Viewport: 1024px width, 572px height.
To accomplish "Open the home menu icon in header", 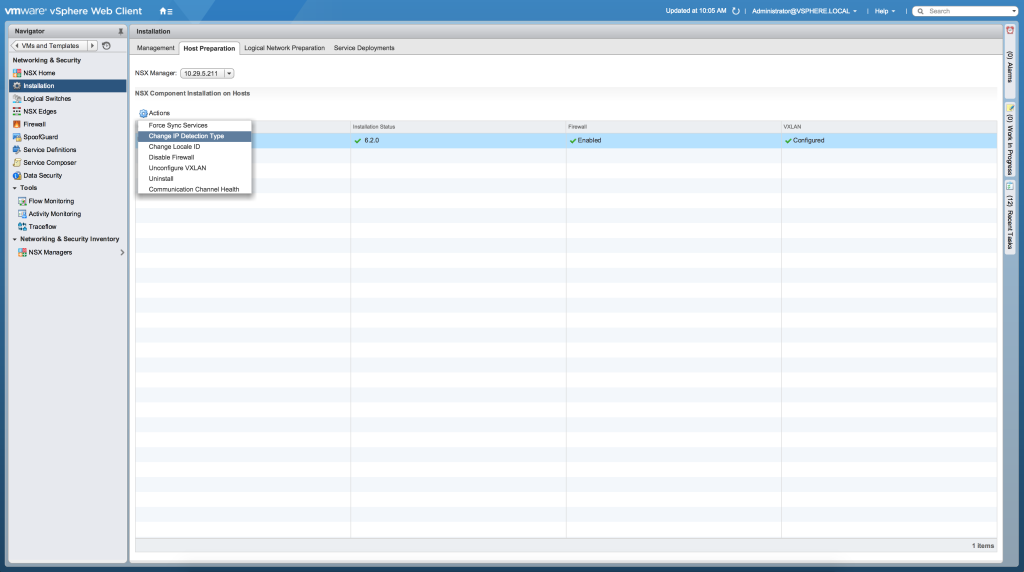I will click(166, 11).
